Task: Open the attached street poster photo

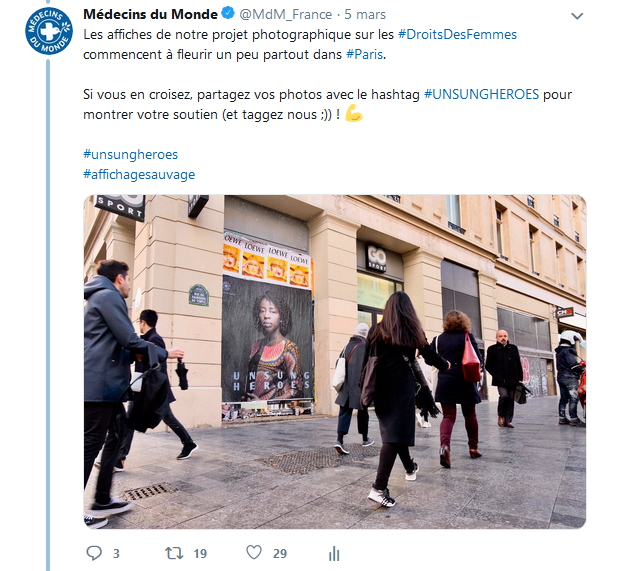Action: 335,361
